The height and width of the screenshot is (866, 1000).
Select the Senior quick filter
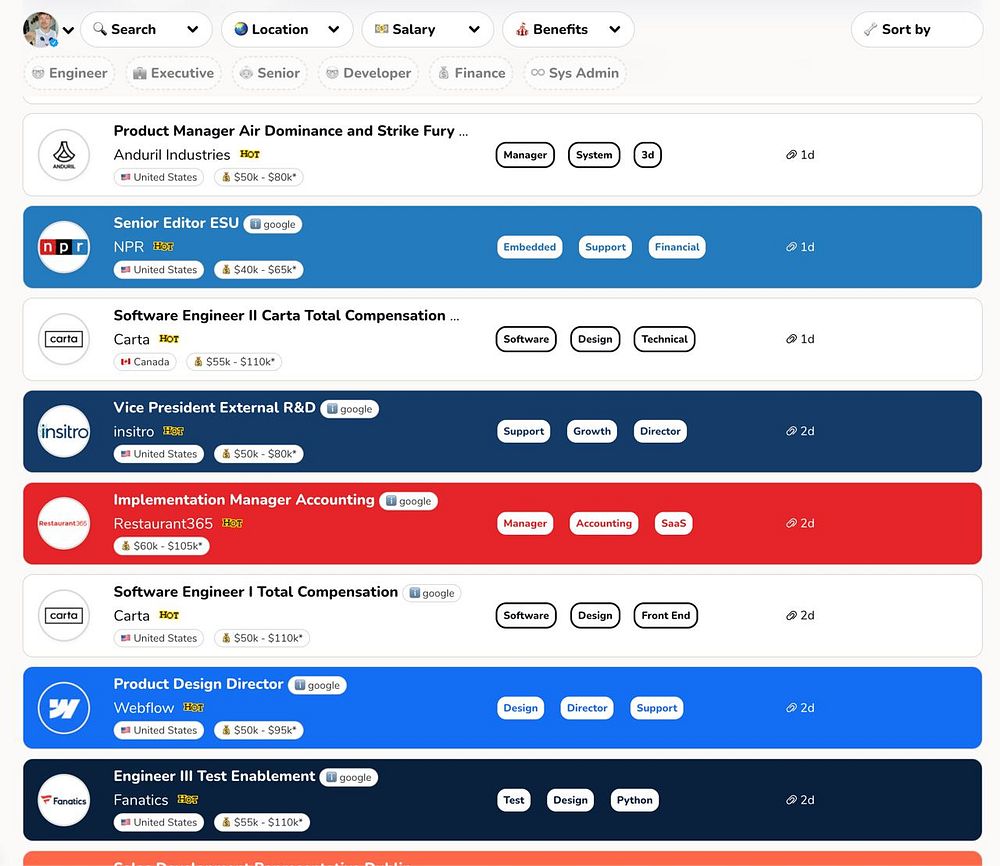[270, 73]
